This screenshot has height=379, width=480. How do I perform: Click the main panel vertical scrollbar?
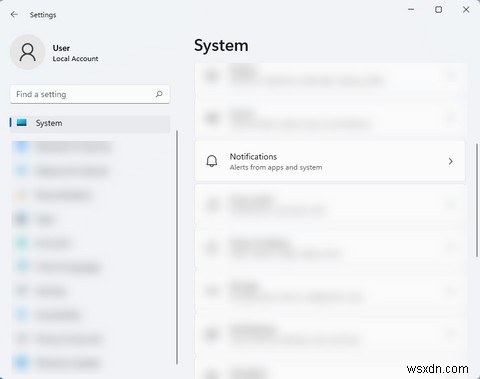point(477,200)
